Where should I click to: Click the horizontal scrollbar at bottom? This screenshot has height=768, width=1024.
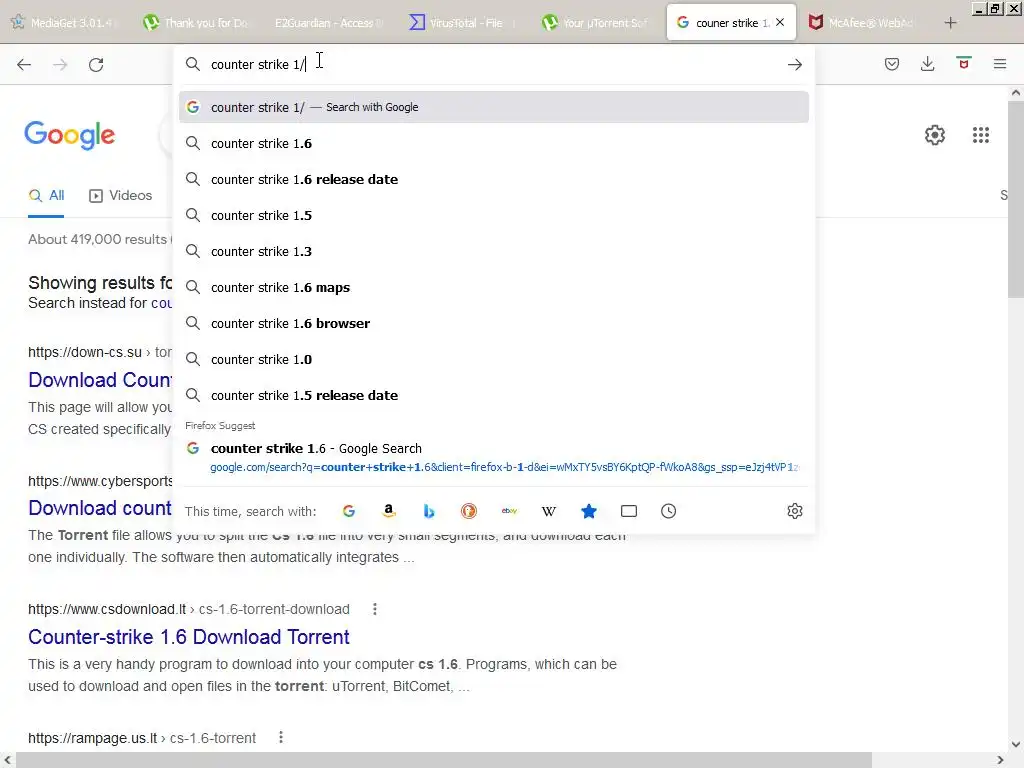coord(443,760)
